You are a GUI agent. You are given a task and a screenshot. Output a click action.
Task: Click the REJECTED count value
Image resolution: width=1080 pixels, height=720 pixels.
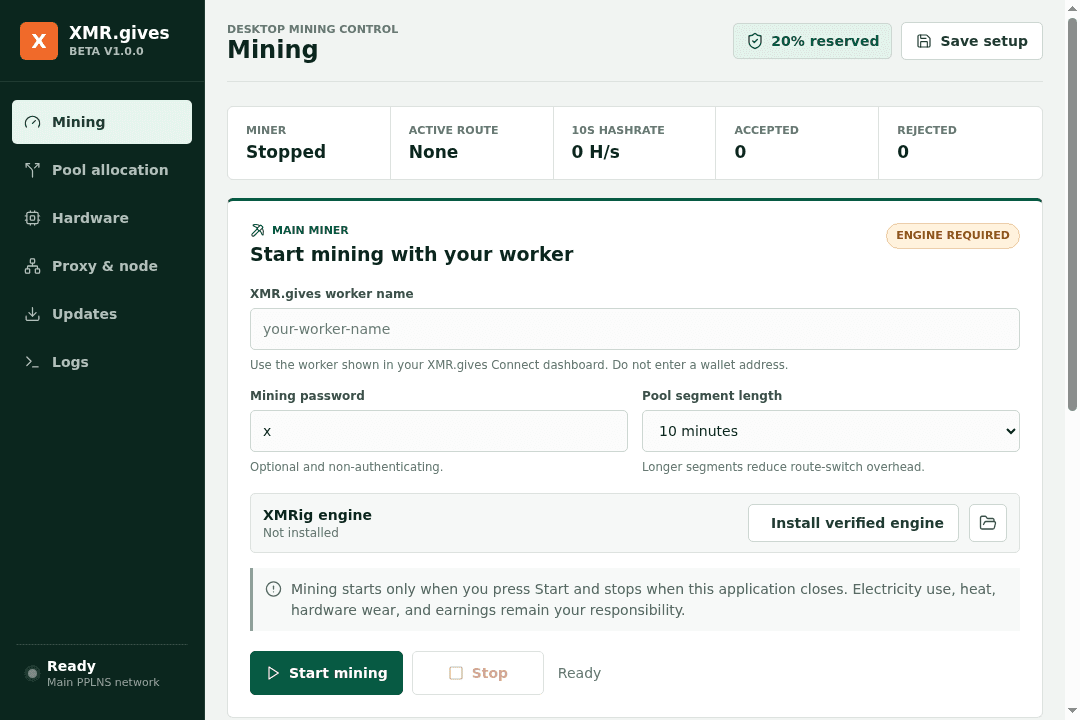point(903,152)
